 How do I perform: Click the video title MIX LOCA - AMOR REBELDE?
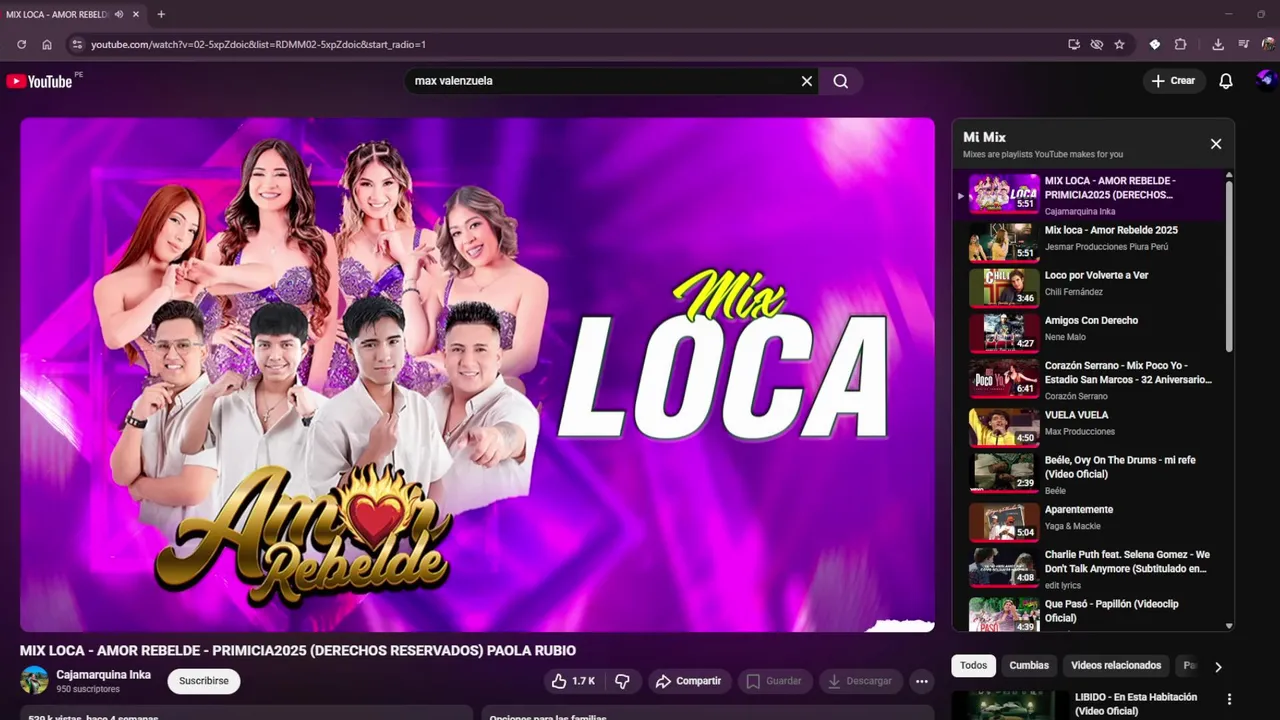coord(298,651)
